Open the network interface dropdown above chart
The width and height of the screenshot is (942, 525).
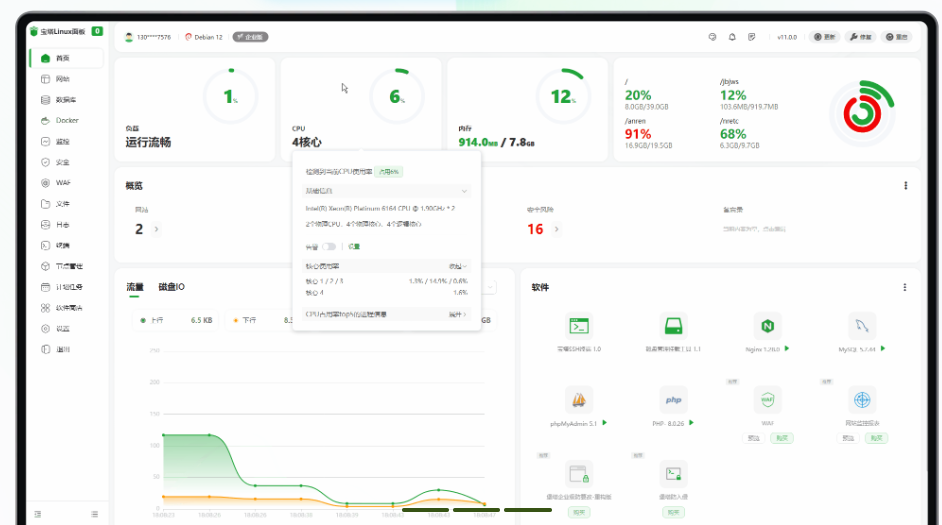(x=488, y=287)
